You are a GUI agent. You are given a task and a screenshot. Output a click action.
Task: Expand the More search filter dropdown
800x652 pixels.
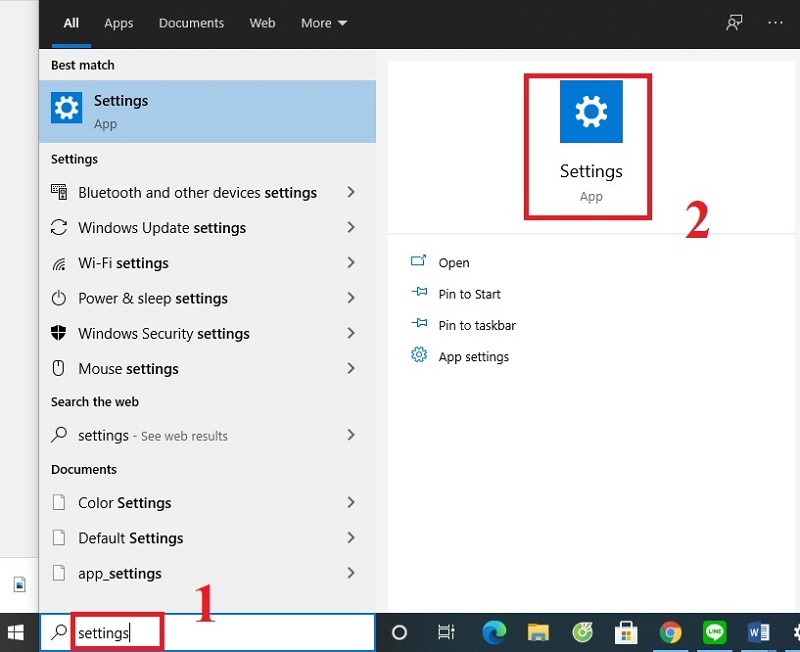[x=322, y=22]
